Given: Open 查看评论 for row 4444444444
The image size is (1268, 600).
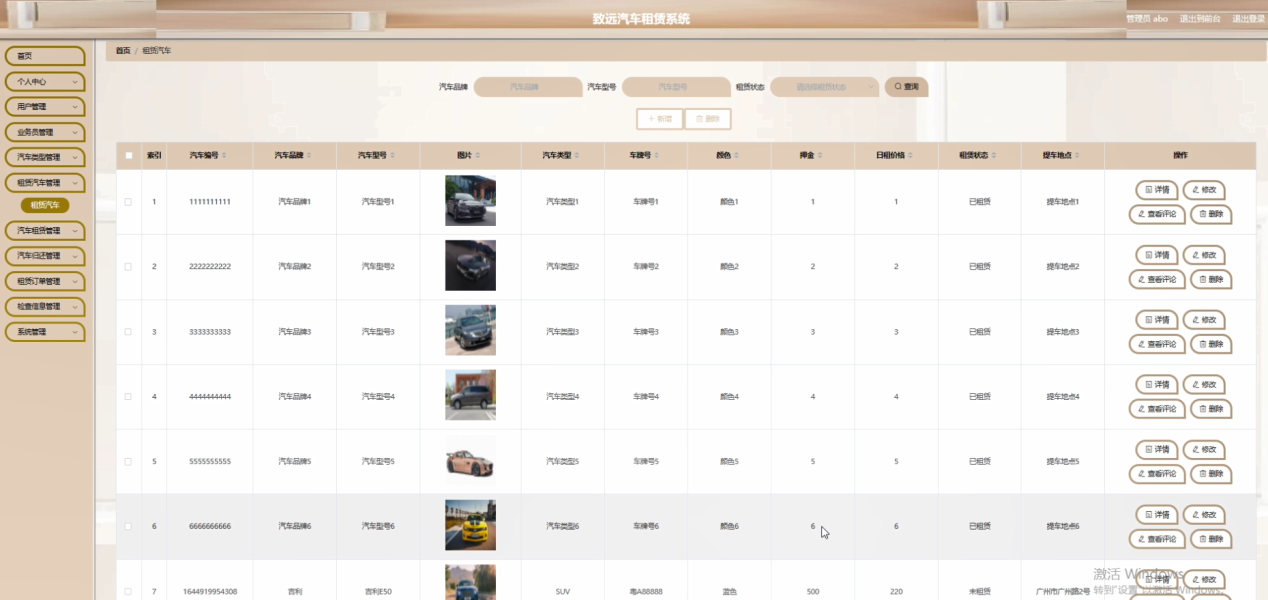Looking at the screenshot, I should click(1157, 409).
